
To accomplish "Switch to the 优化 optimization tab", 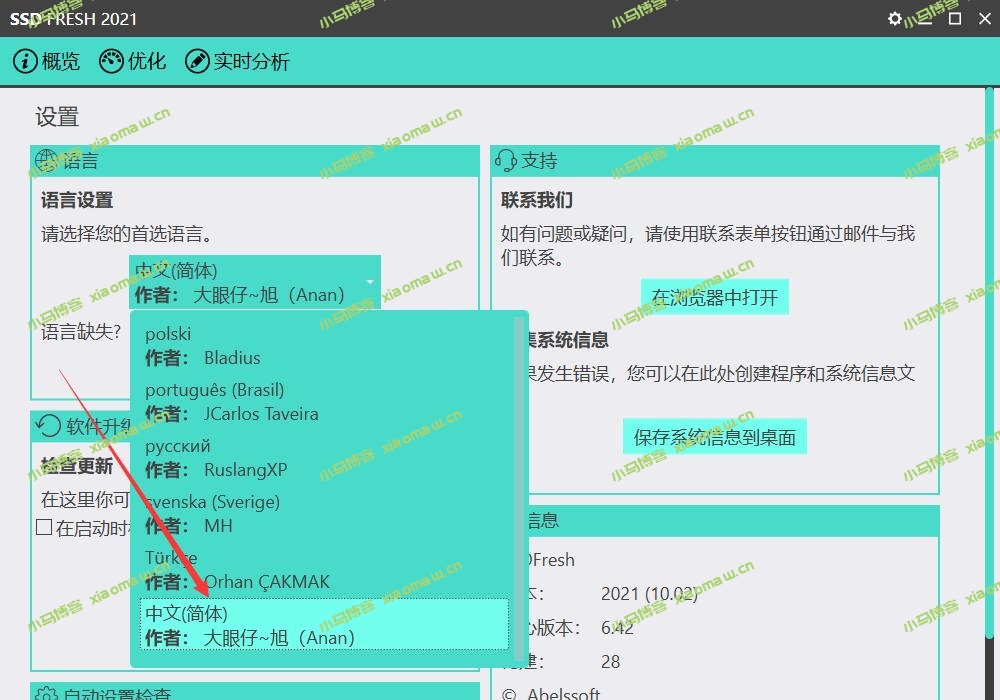I will coord(133,61).
